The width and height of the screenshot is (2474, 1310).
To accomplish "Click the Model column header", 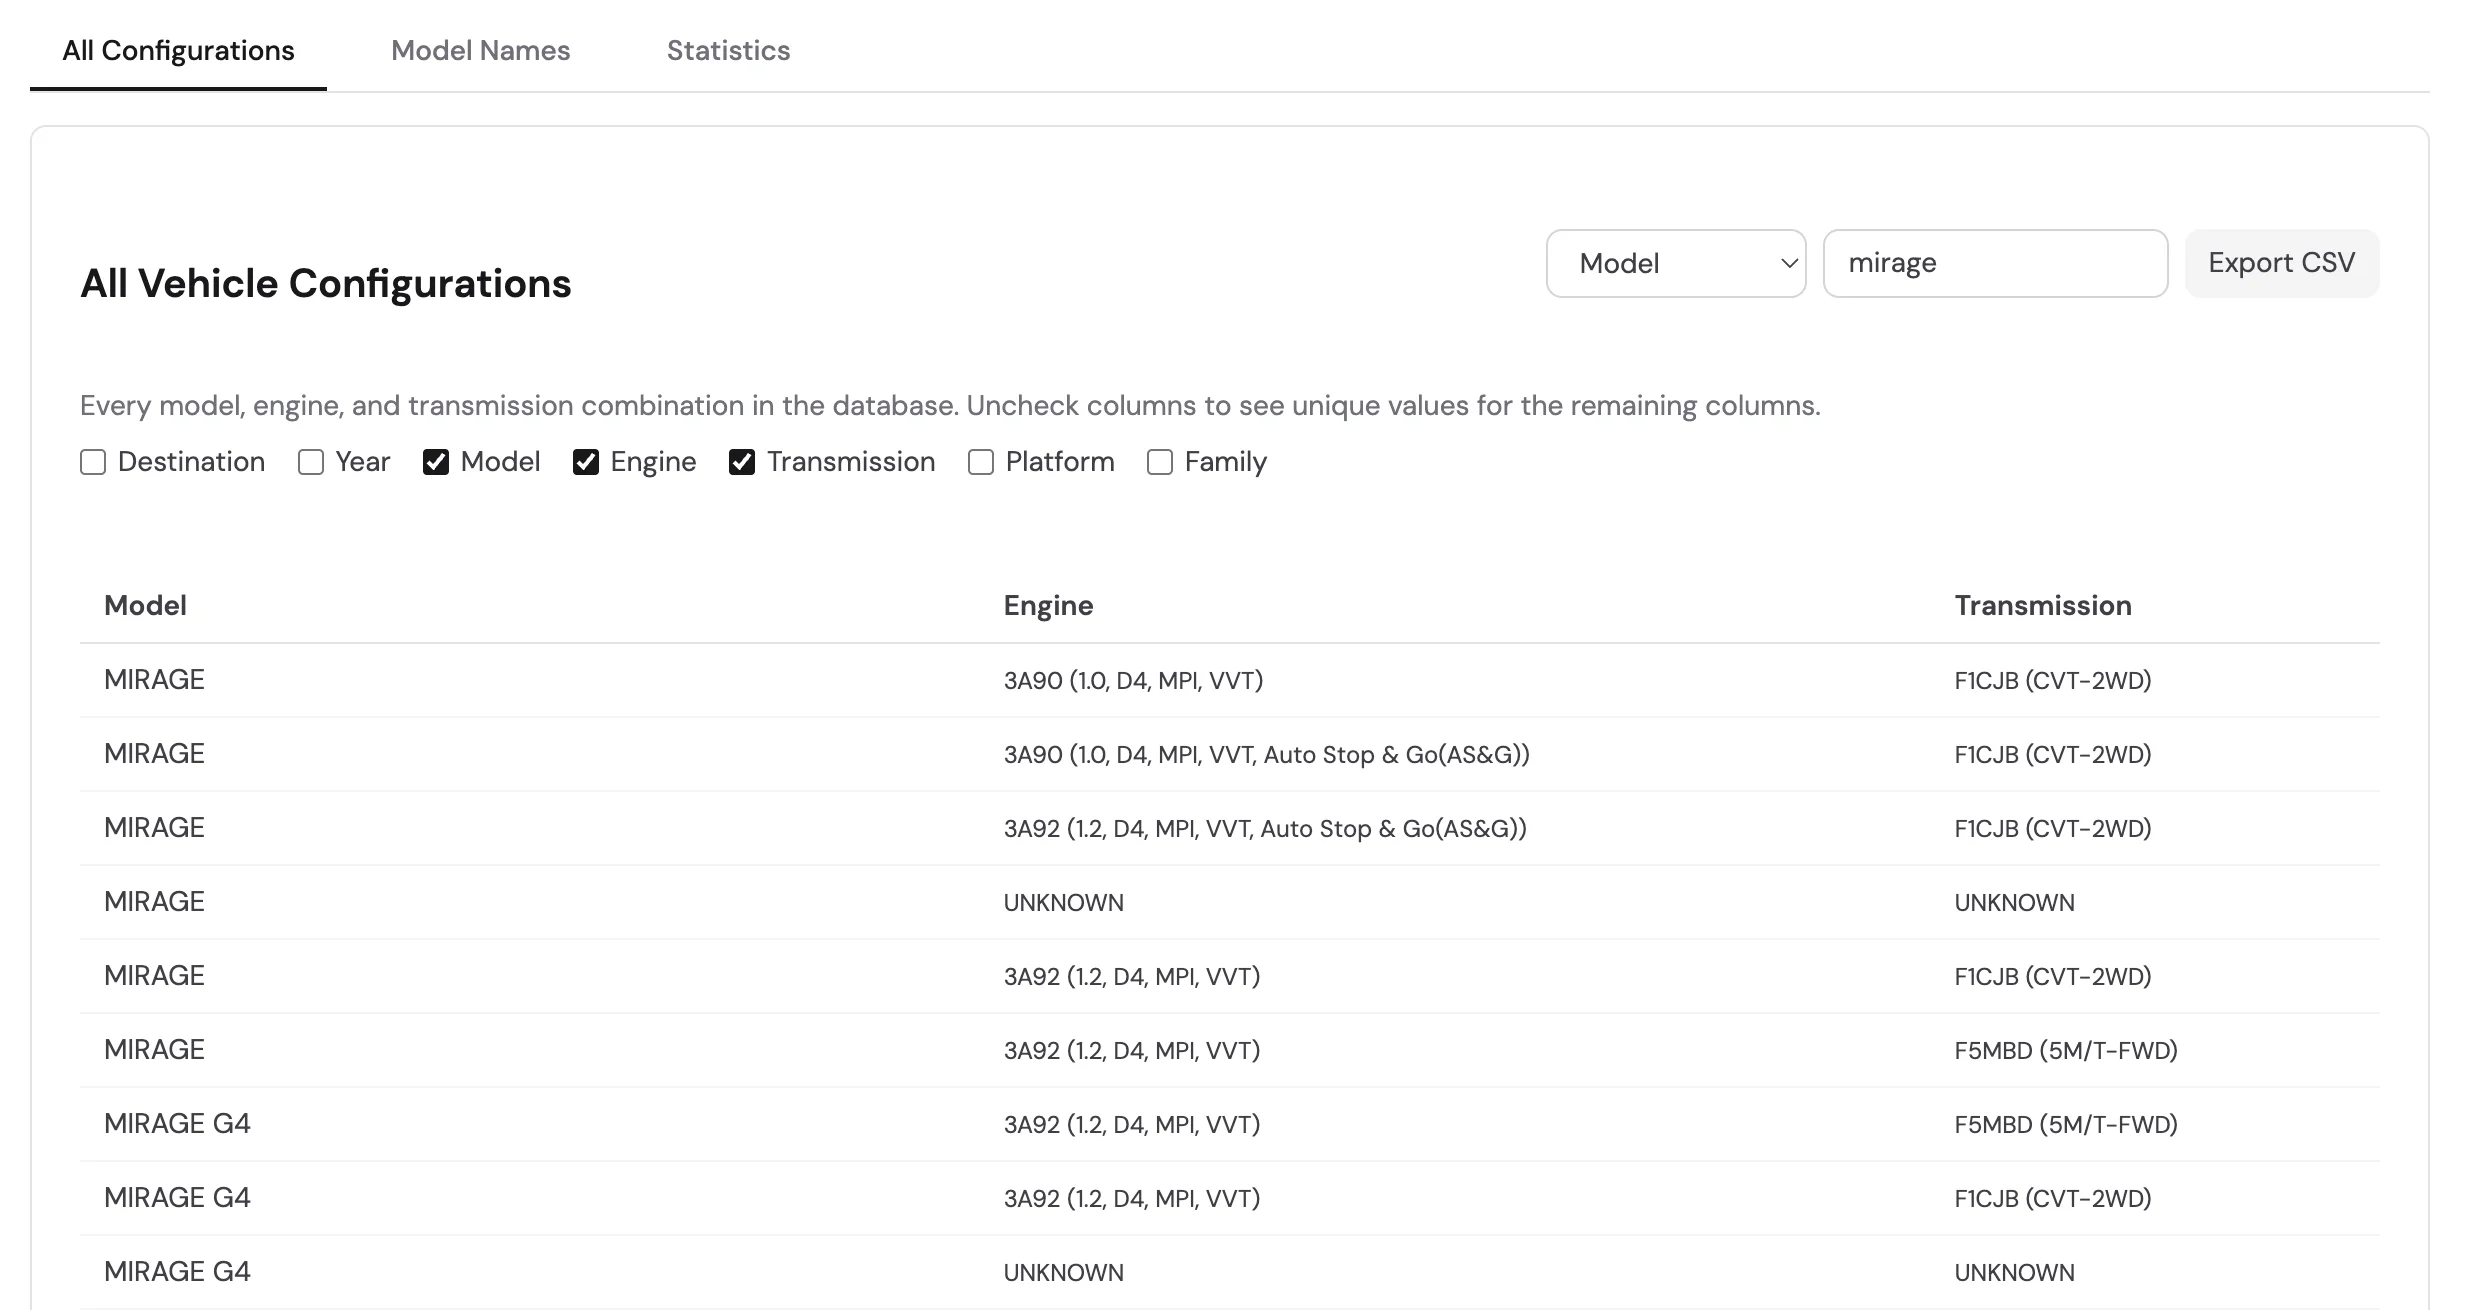I will click(145, 604).
